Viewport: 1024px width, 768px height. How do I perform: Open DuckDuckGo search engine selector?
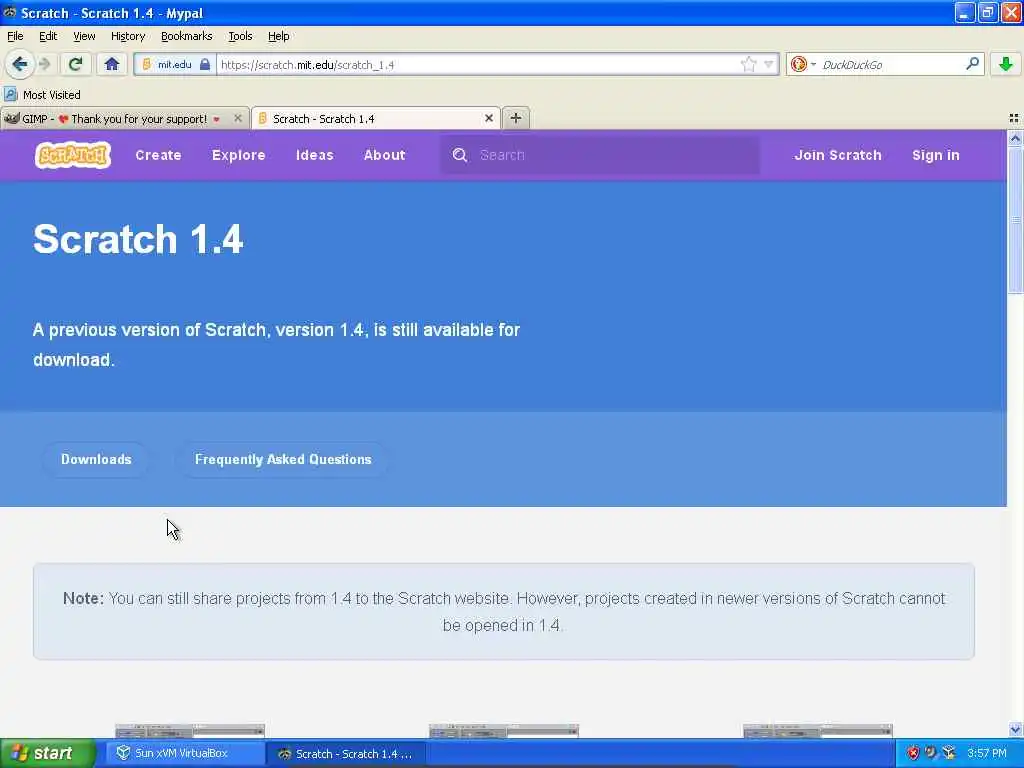pos(803,64)
